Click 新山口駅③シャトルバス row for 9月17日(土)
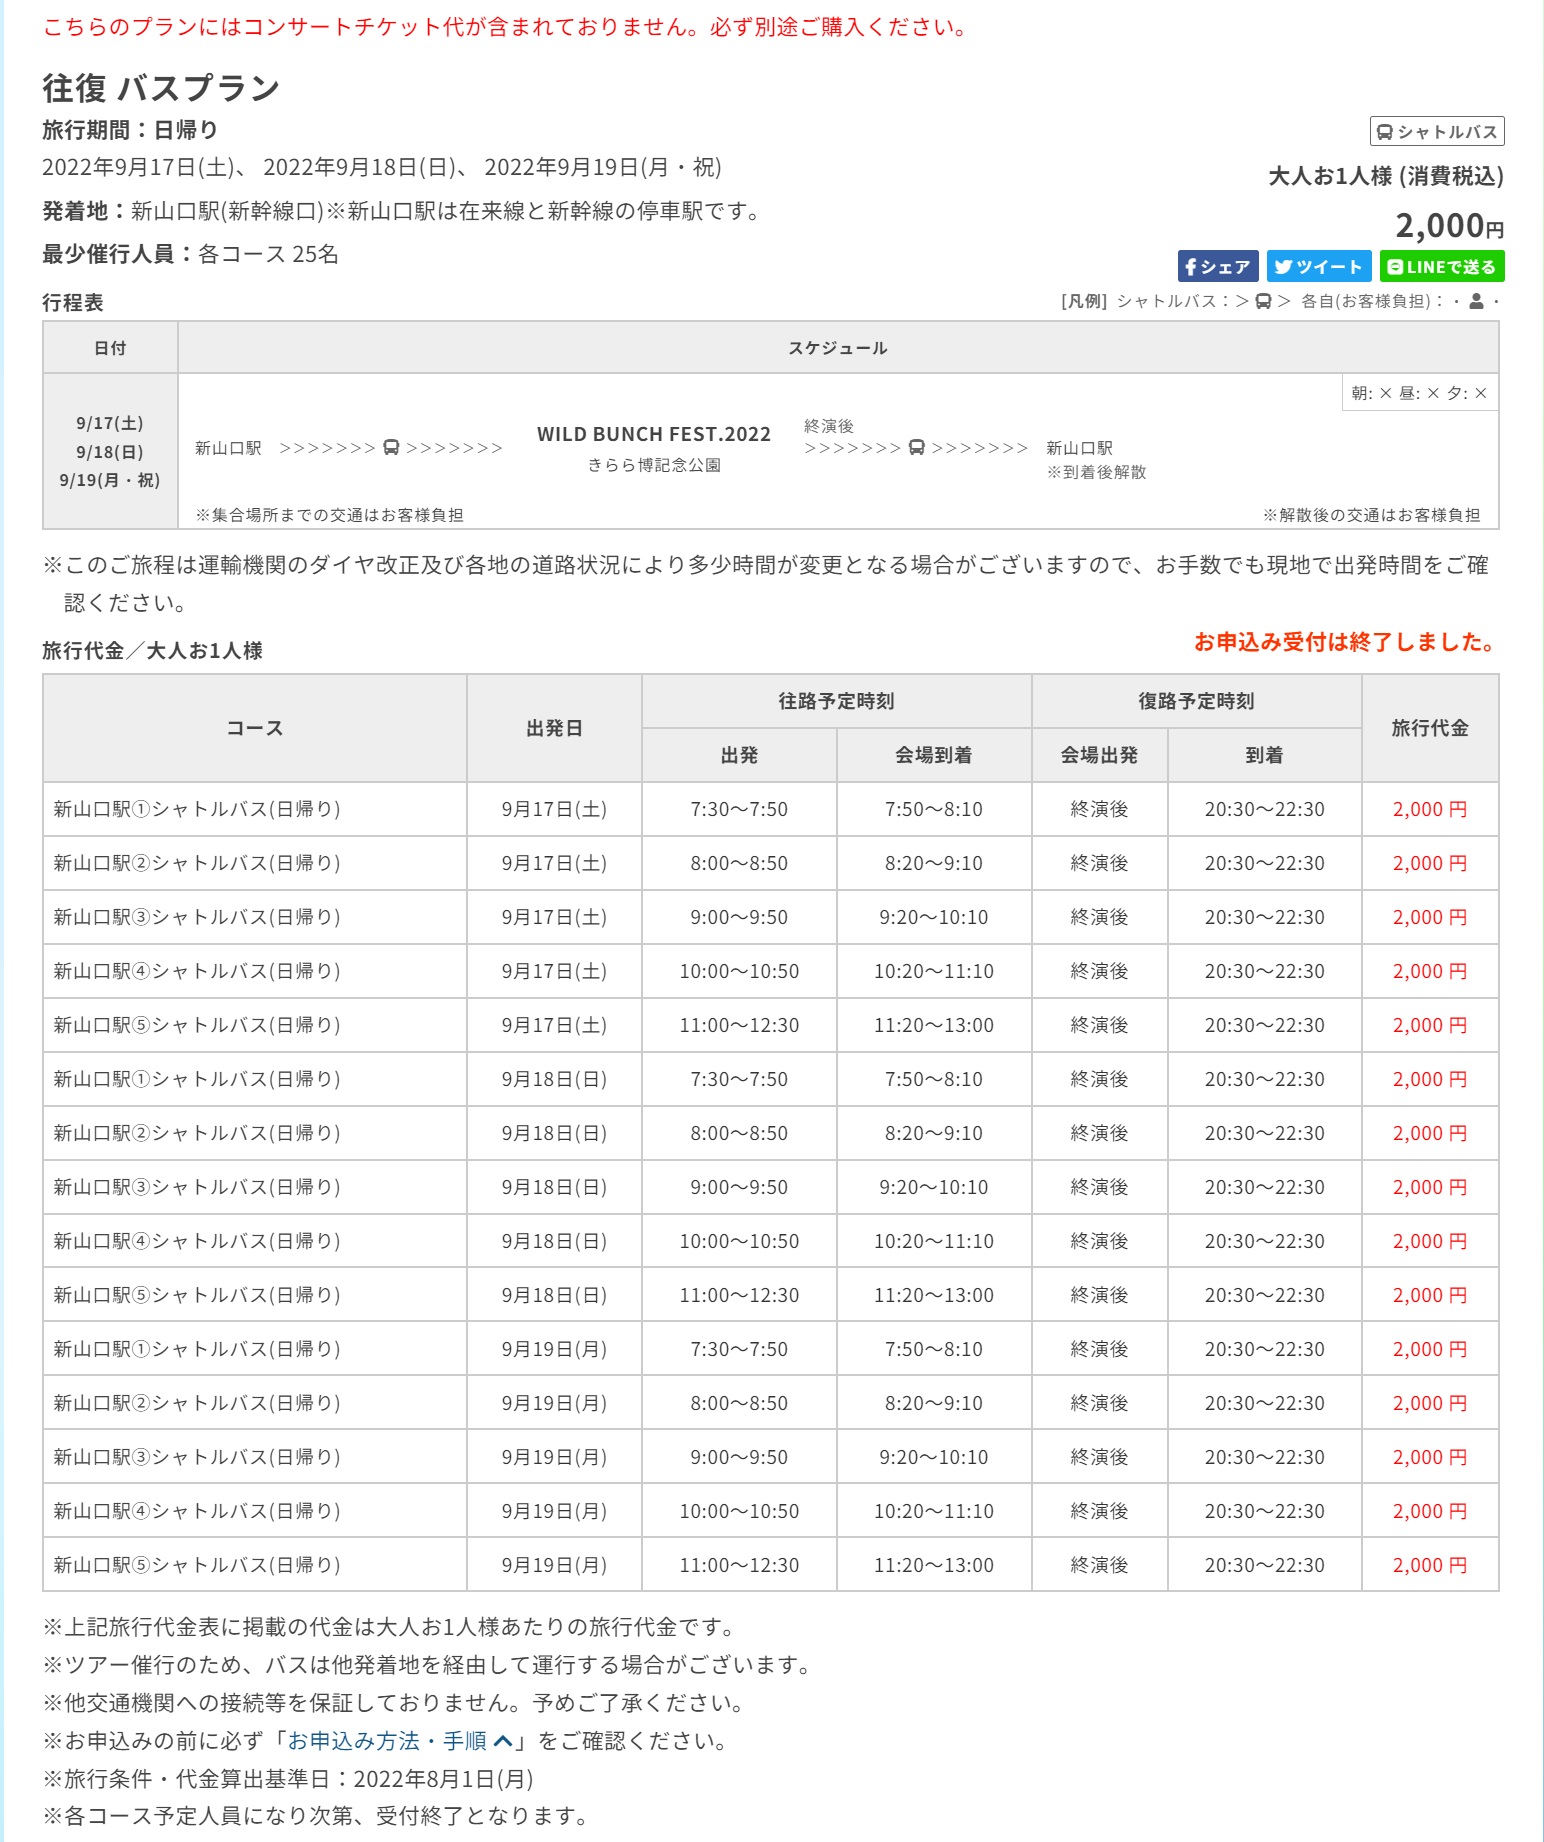Viewport: 1544px width, 1842px height. click(x=771, y=917)
